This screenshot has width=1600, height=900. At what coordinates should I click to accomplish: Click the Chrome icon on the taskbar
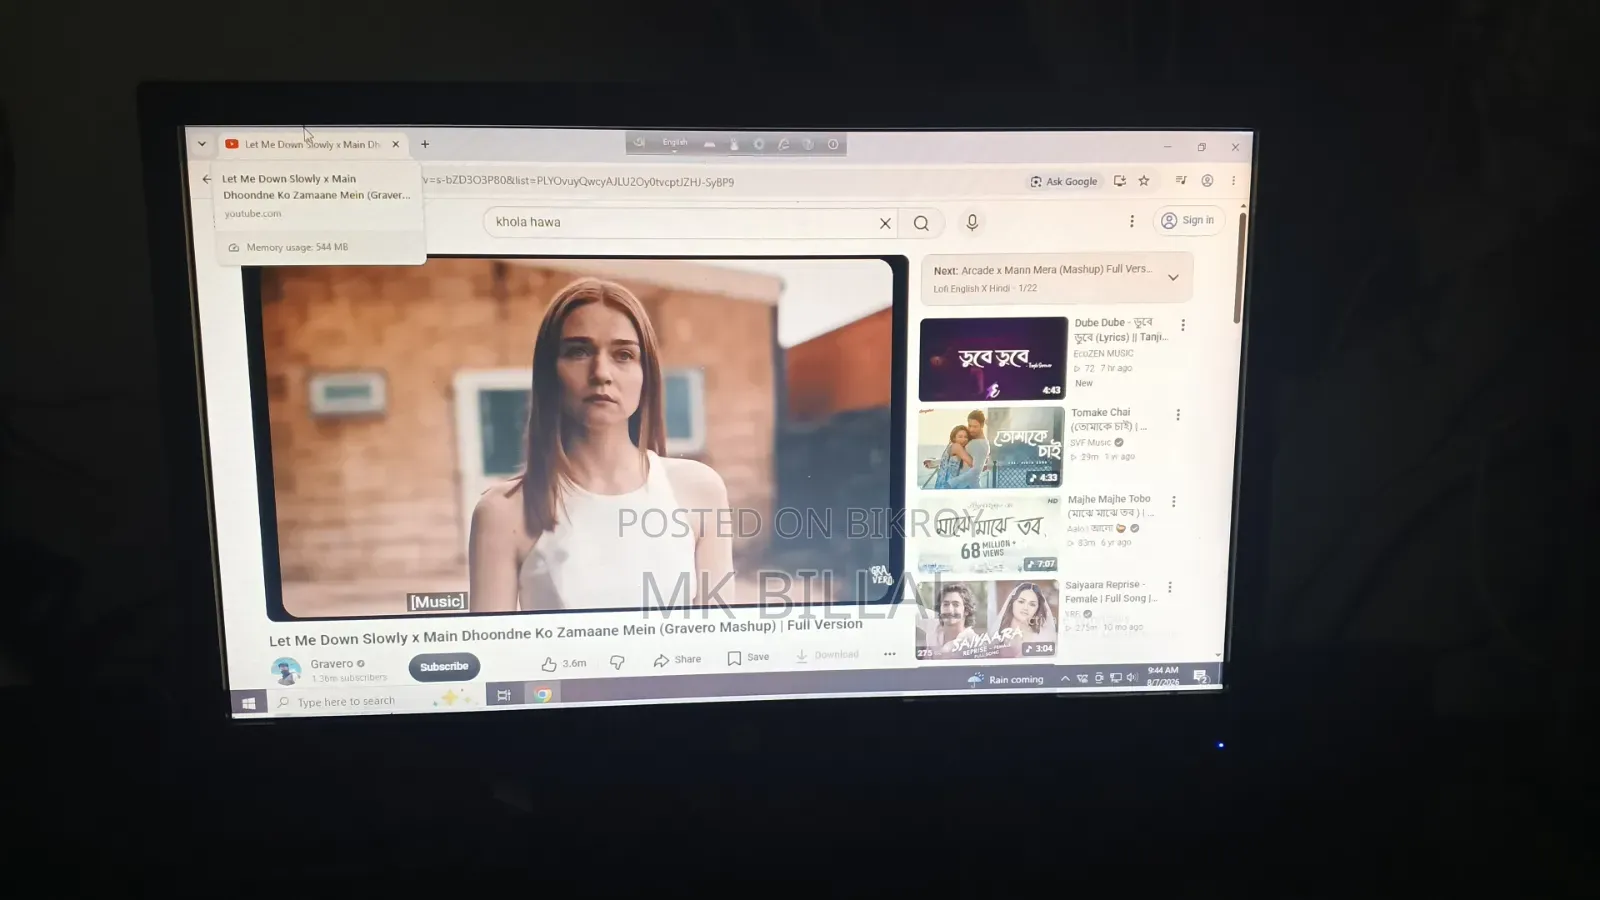(x=543, y=695)
